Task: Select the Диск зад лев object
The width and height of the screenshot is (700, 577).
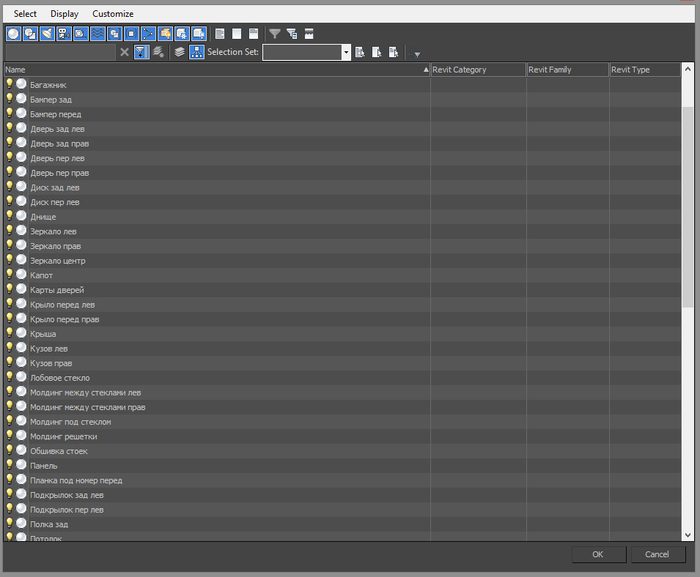Action: click(54, 188)
